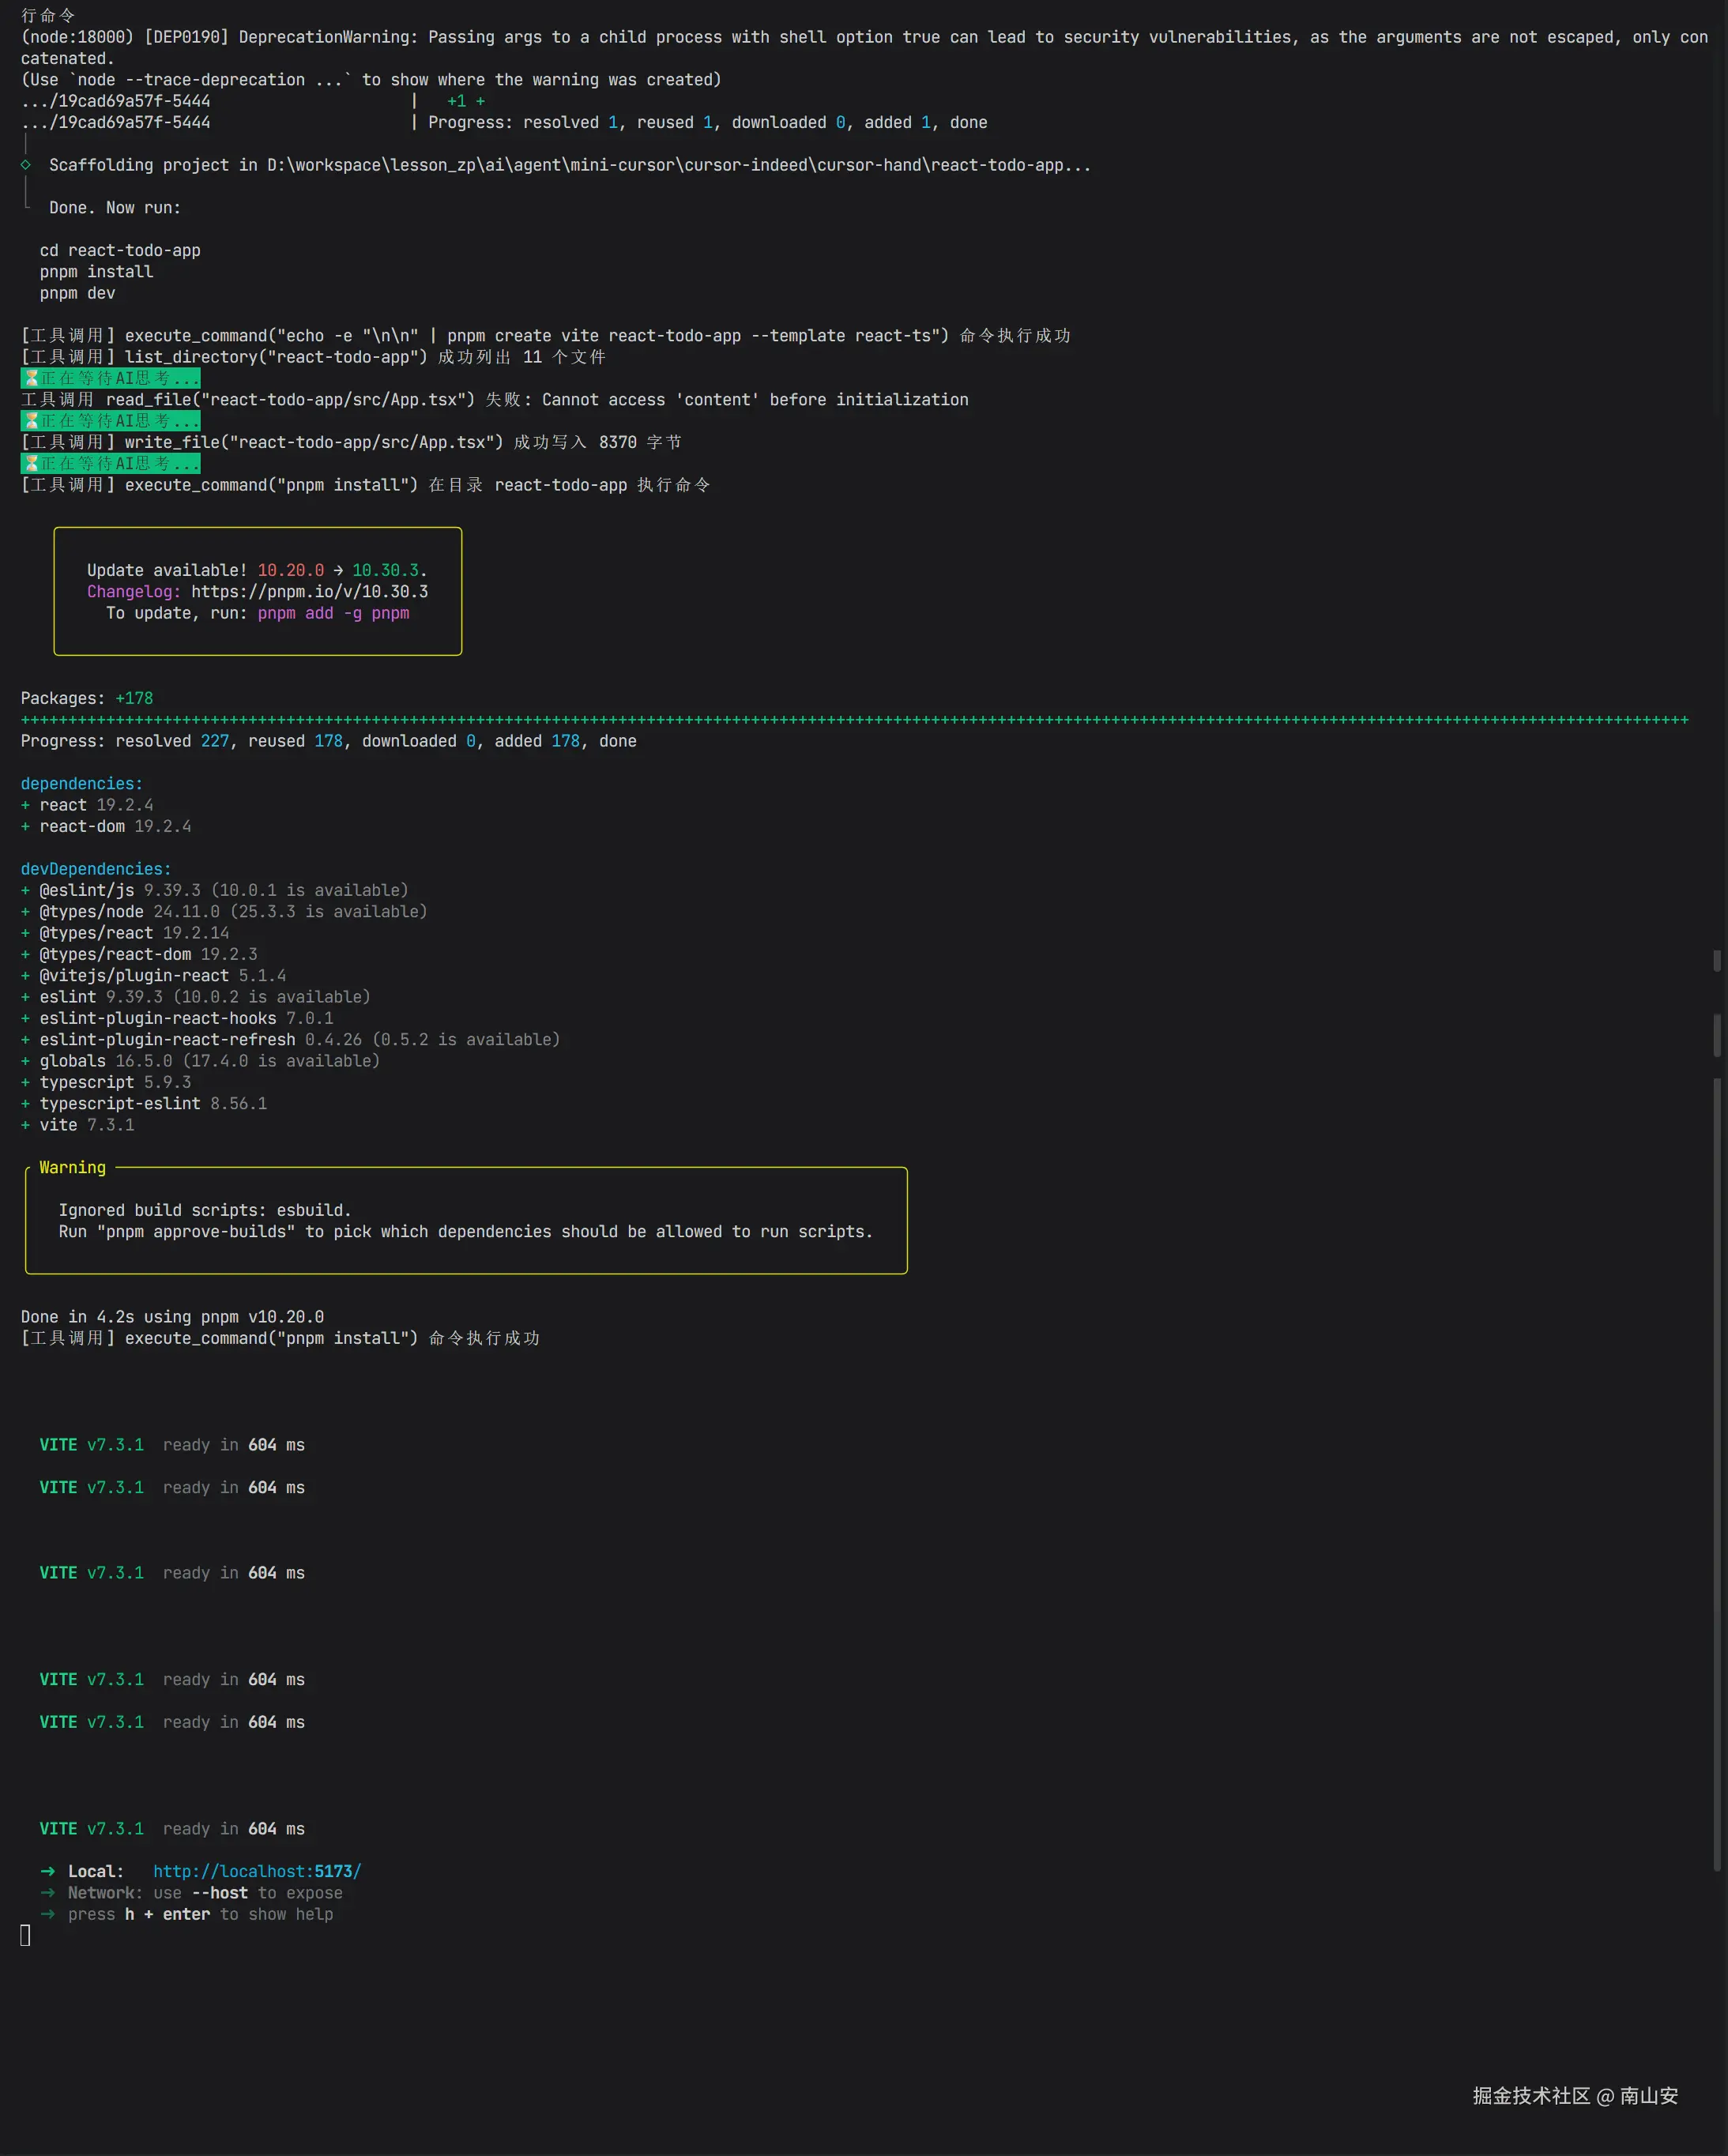
Task: Click the small top scrollbar marker
Action: point(1717,960)
